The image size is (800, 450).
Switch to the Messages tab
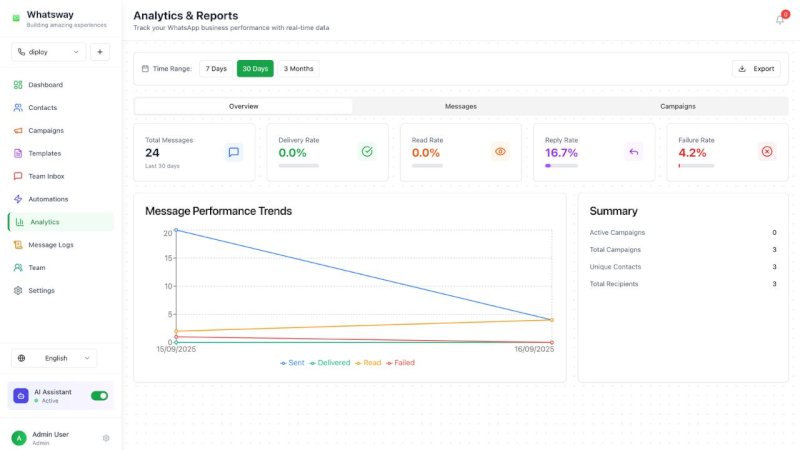point(460,106)
